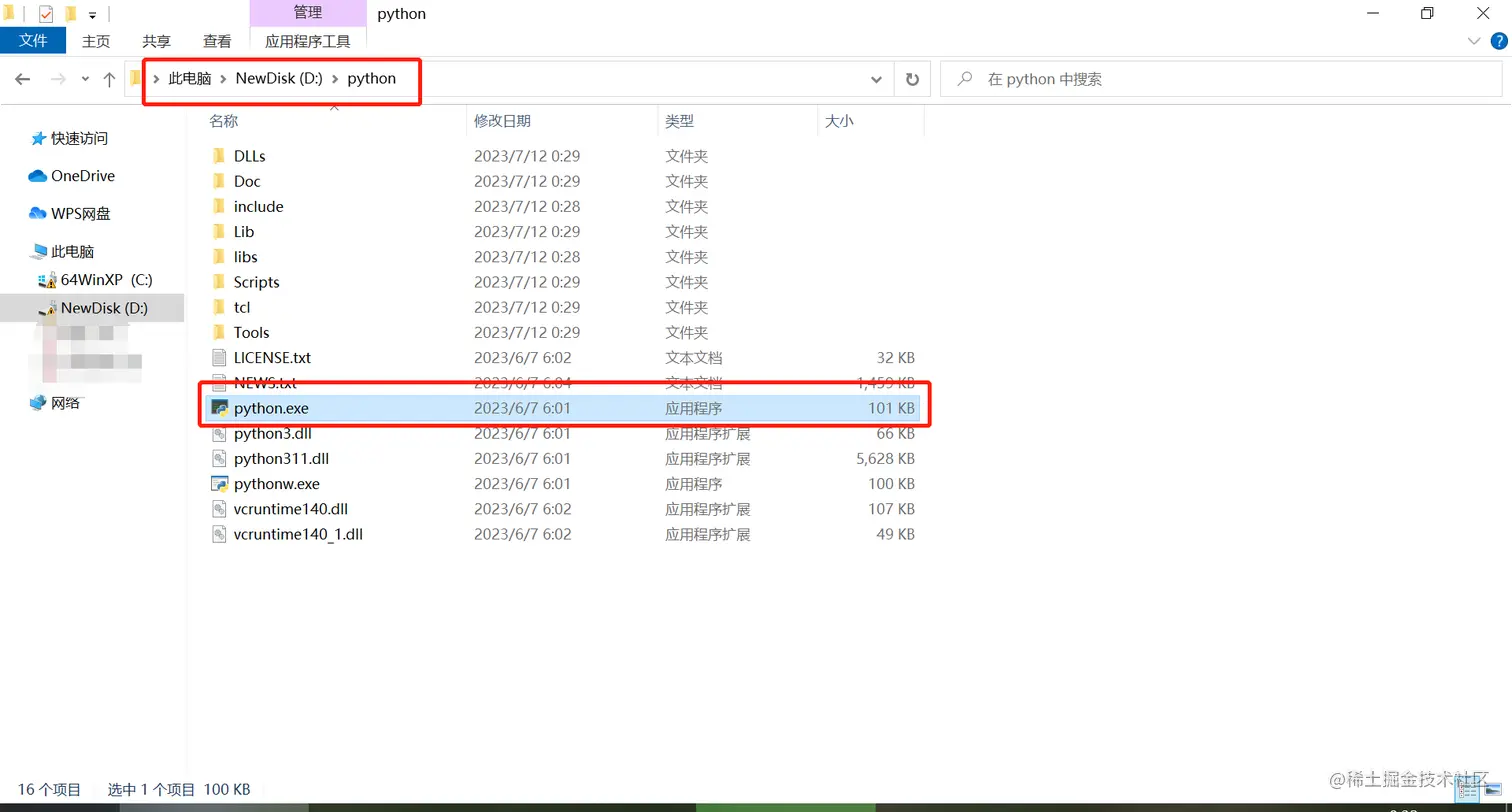
Task: Click the Forward navigation arrow
Action: pos(57,79)
